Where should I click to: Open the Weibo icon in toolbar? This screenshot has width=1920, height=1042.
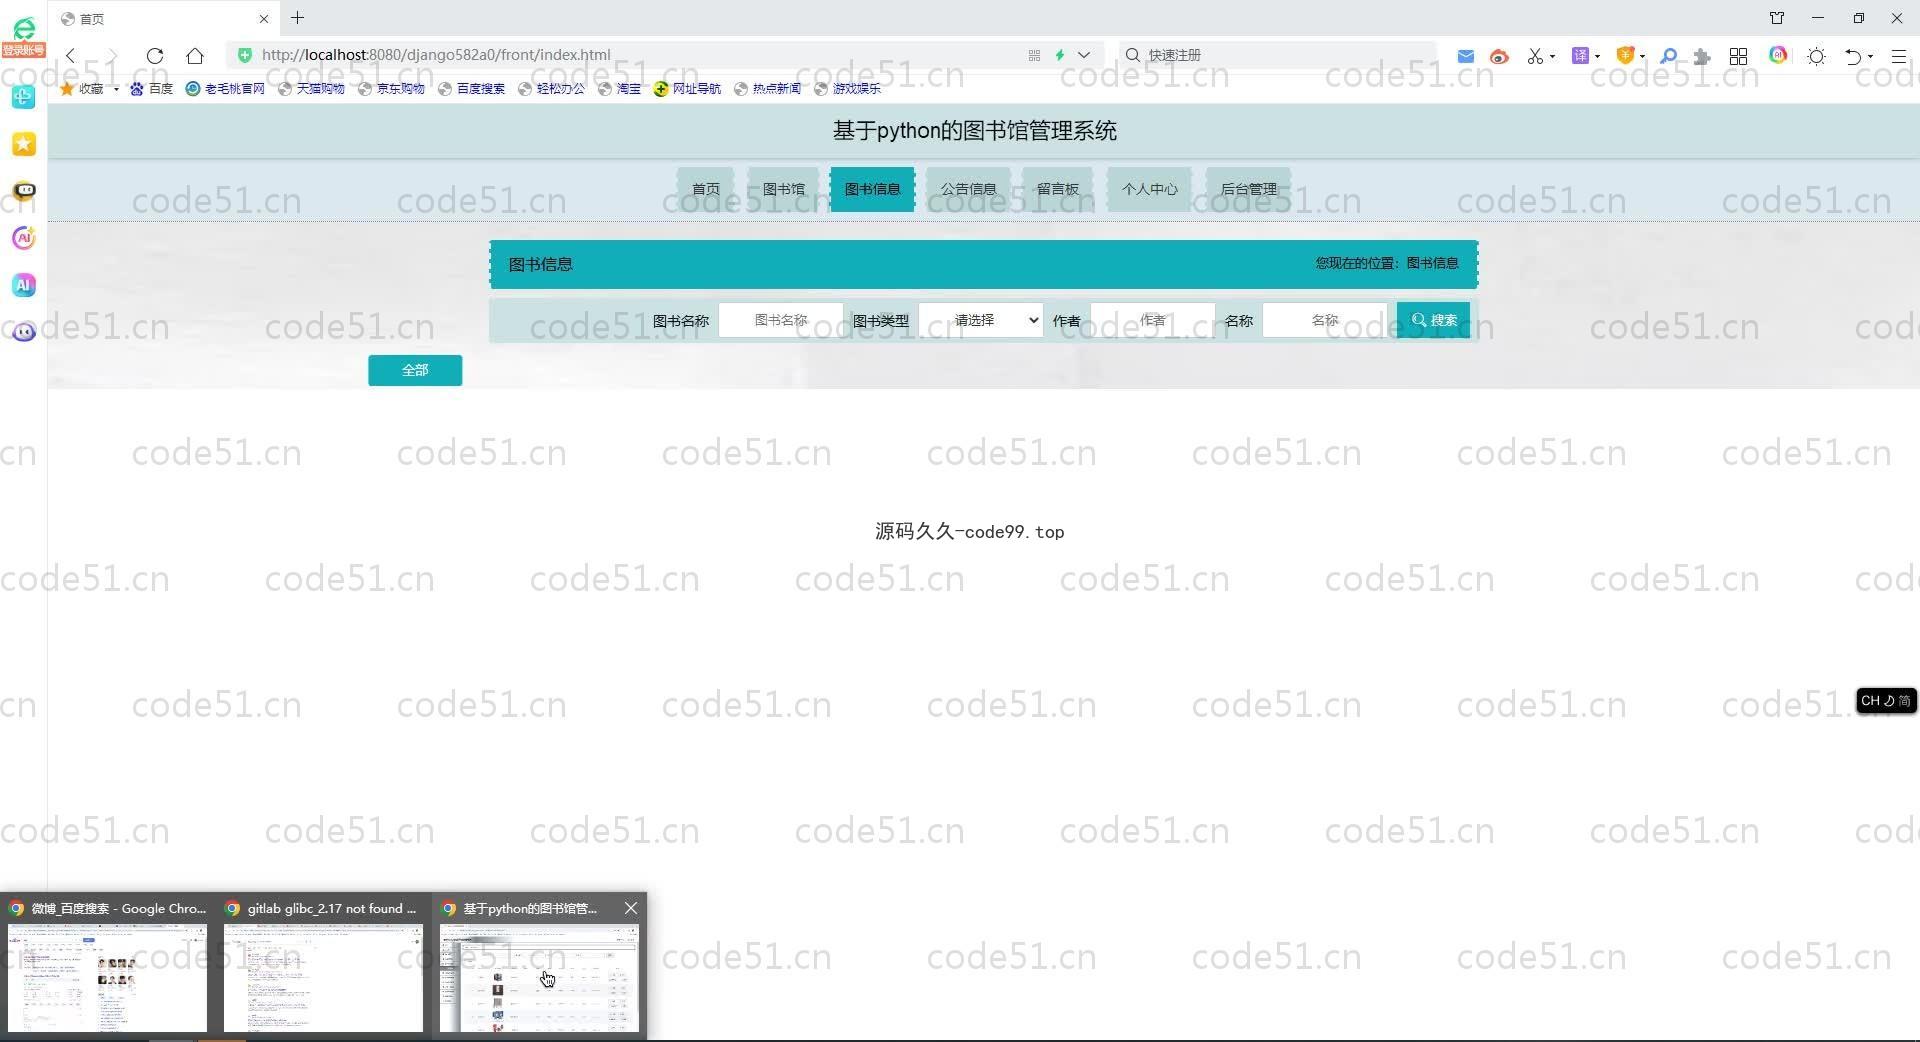[x=1498, y=56]
